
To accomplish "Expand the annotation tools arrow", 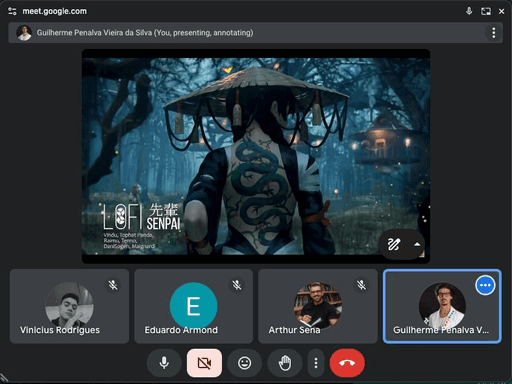I will pos(417,244).
